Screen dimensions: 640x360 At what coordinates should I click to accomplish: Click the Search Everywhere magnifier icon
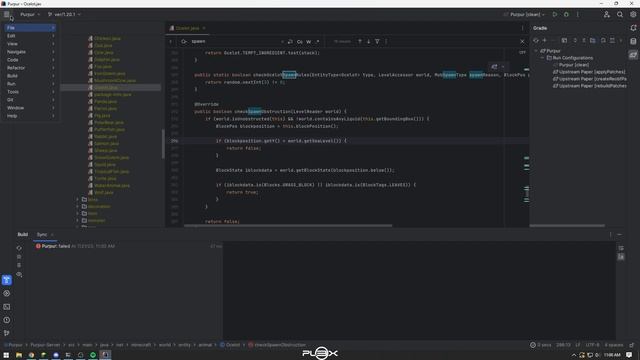tap(620, 14)
